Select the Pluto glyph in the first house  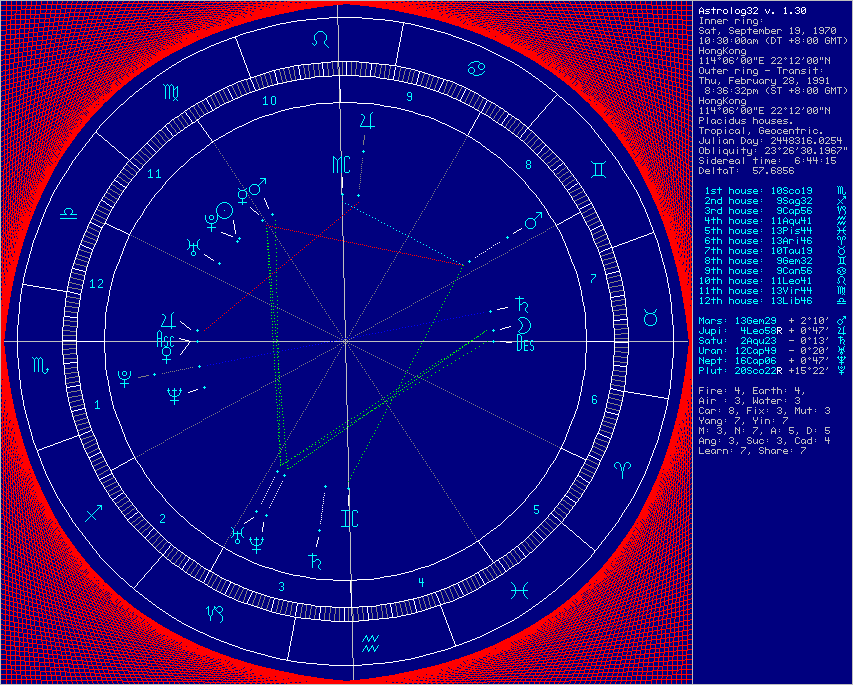126,377
